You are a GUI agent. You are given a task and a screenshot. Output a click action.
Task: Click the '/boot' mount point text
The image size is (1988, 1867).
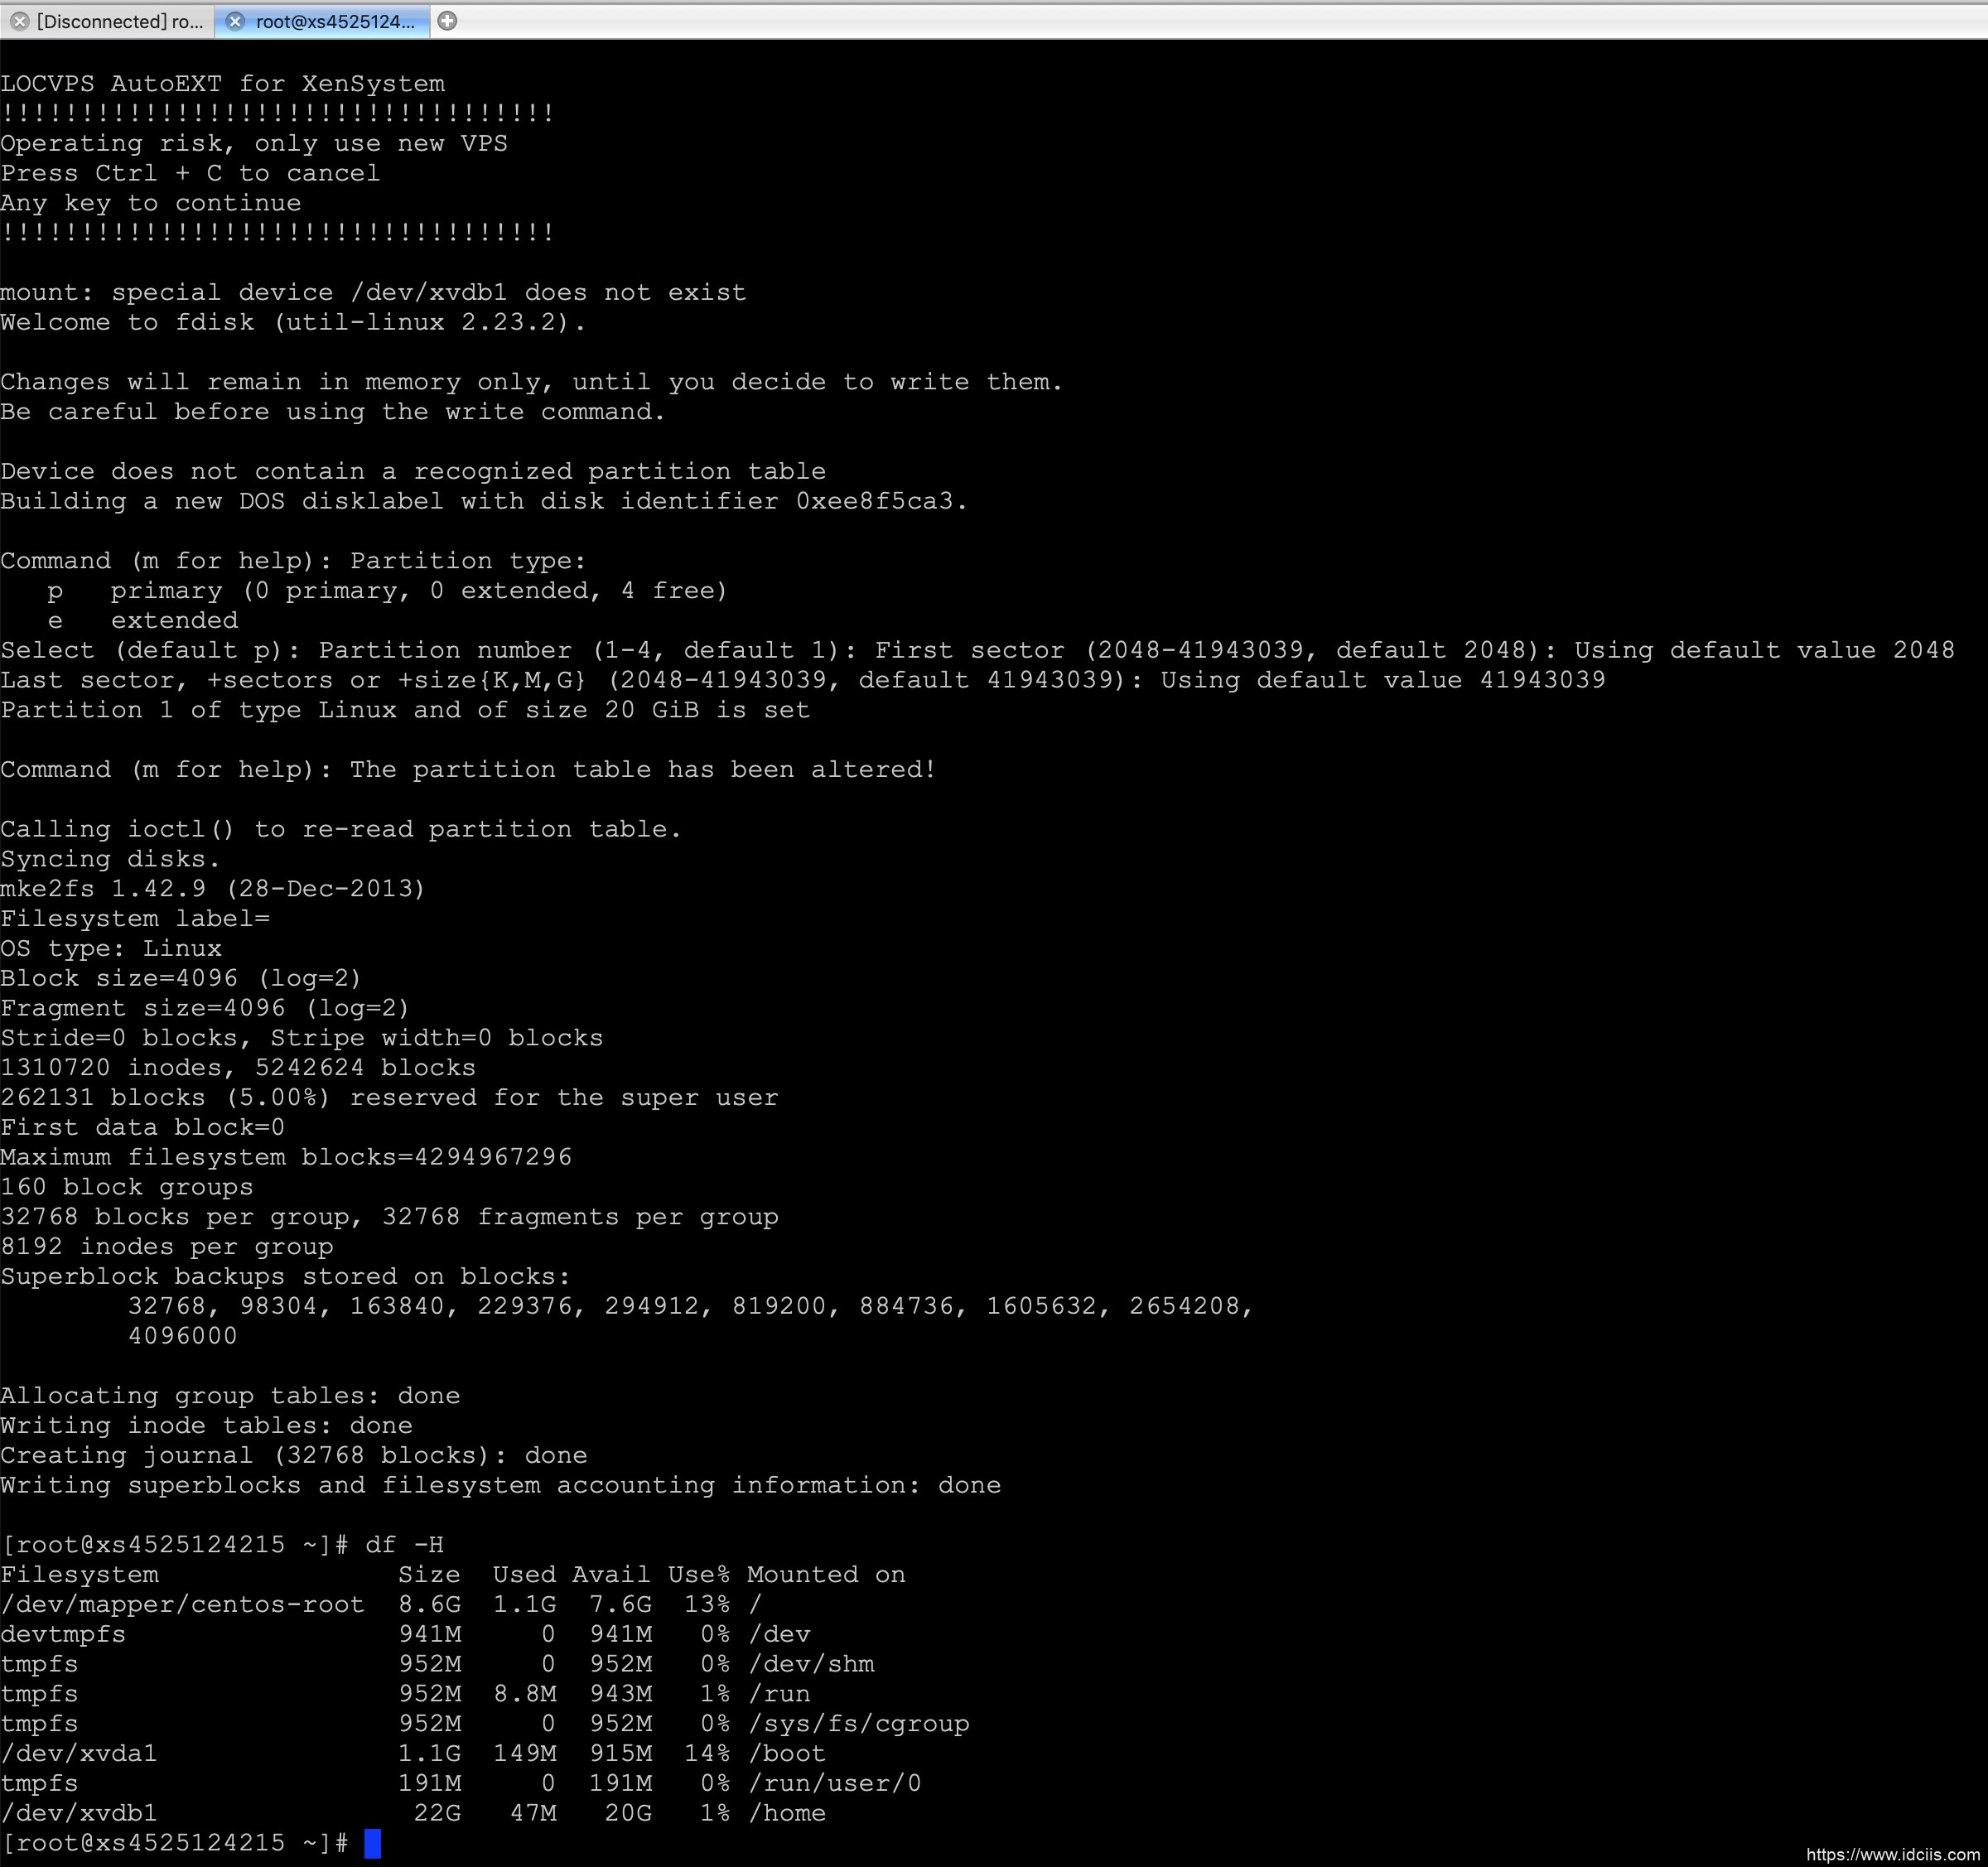(786, 1753)
